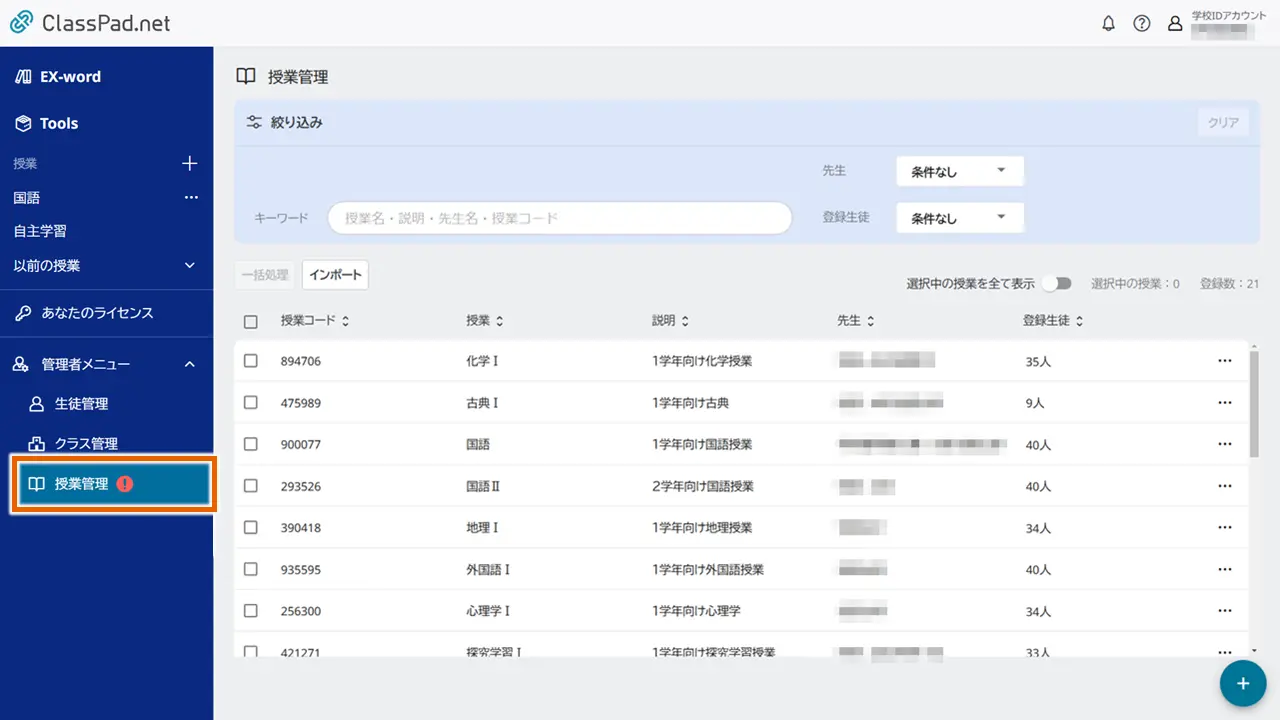Click the notification bell icon
This screenshot has height=720, width=1280.
pyautogui.click(x=1108, y=22)
